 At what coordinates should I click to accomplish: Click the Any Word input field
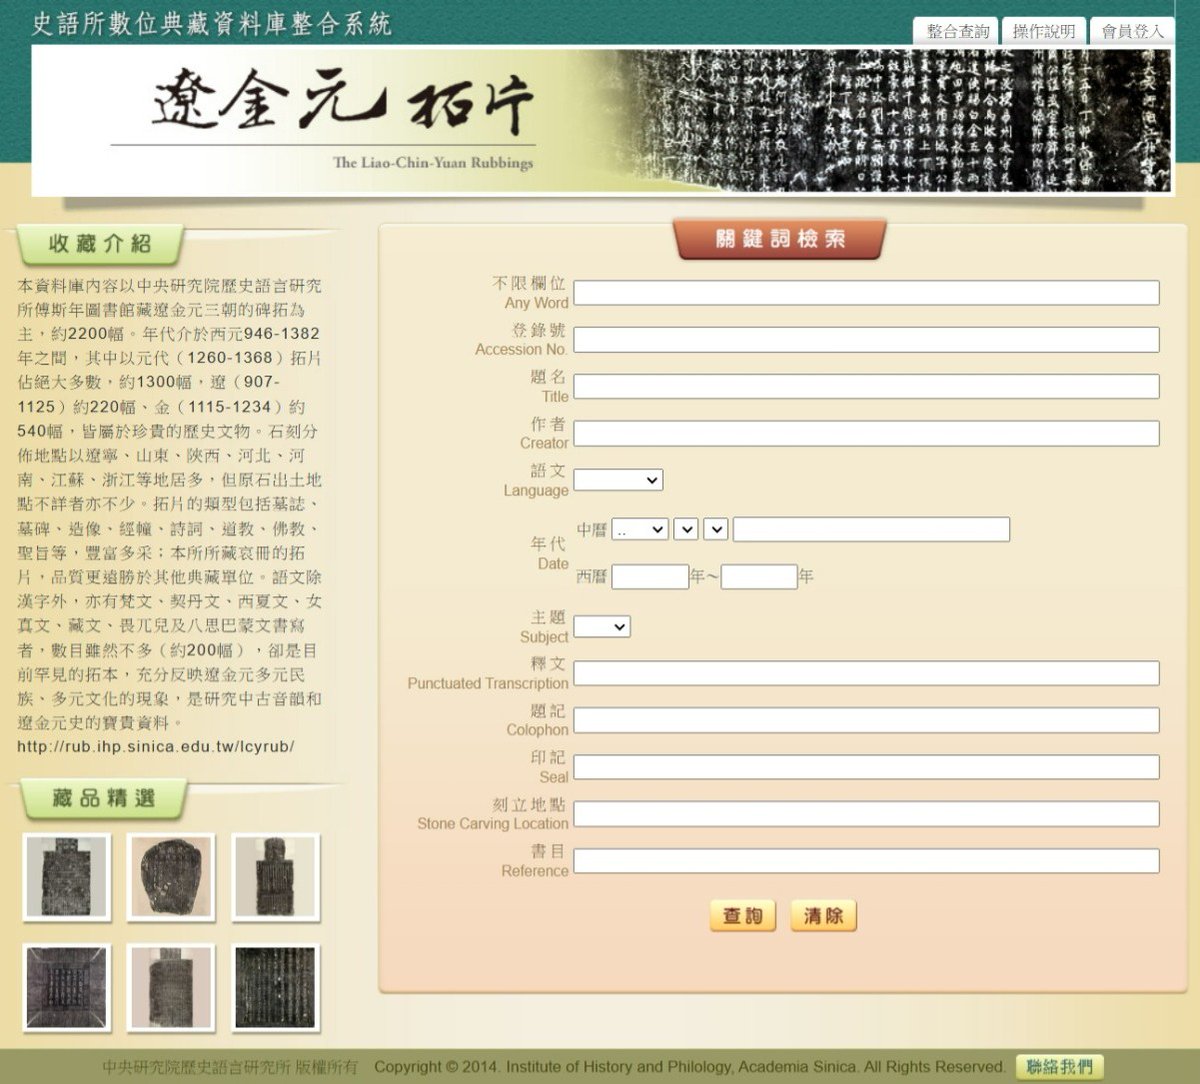(866, 293)
